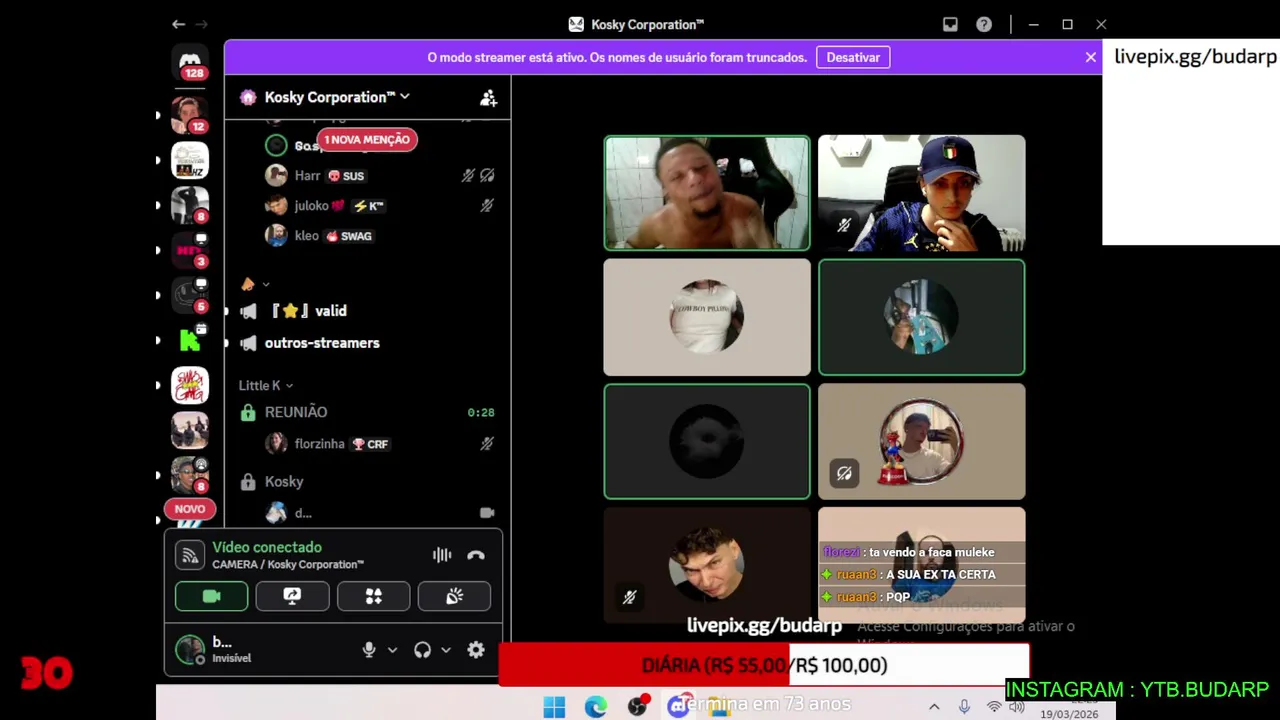Viewport: 1280px width, 720px height.
Task: Open headphone output options arrow
Action: tap(446, 650)
